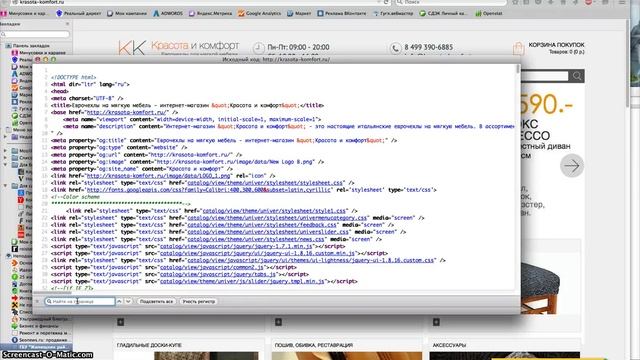Click the shopping cart bag icon
640x360 pixels.
pos(518,48)
